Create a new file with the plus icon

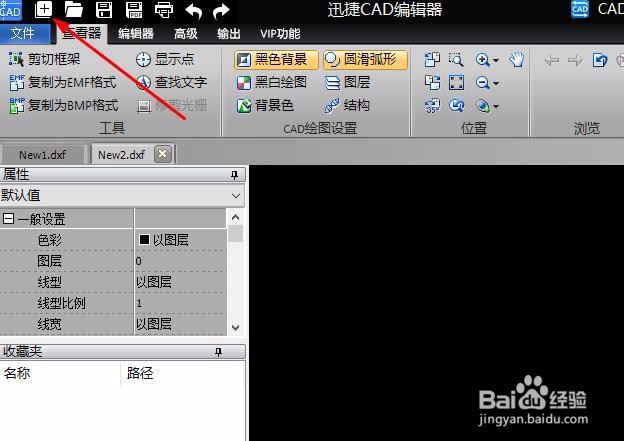(43, 9)
